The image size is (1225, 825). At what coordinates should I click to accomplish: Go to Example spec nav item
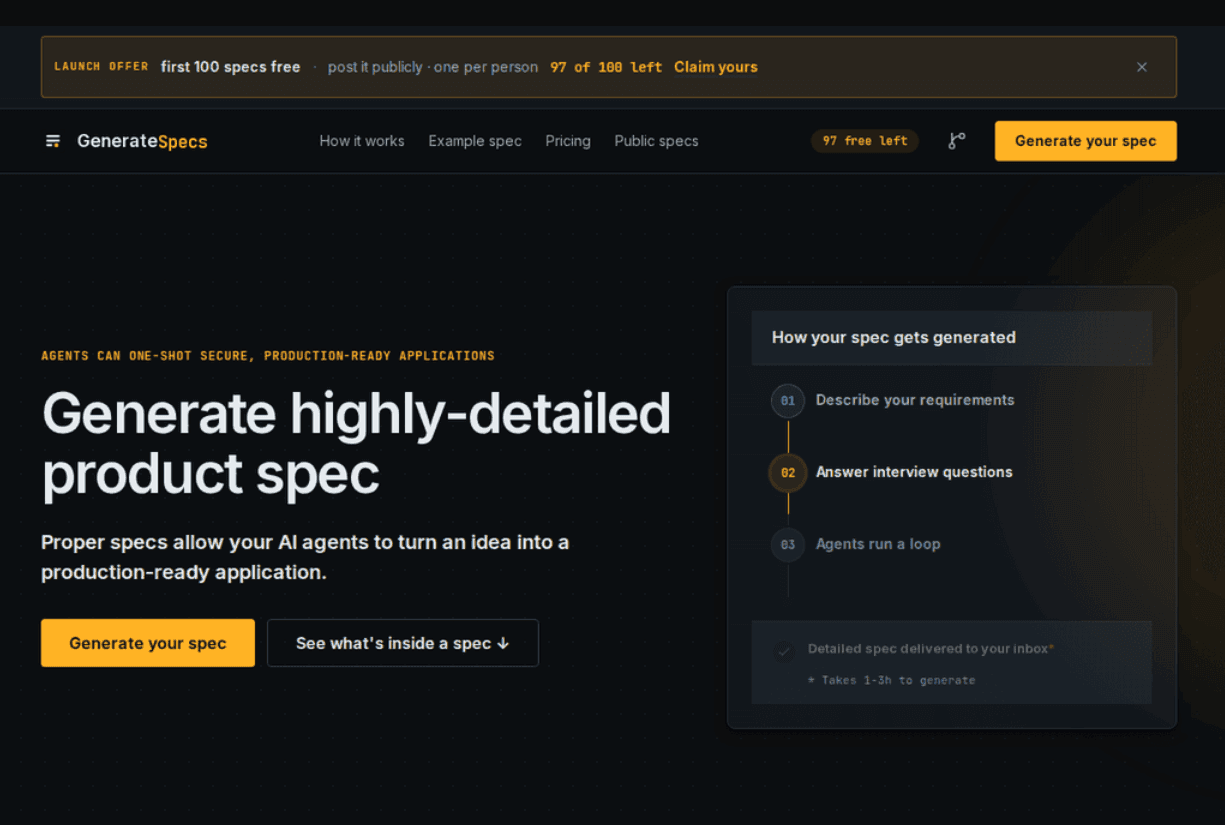coord(475,141)
